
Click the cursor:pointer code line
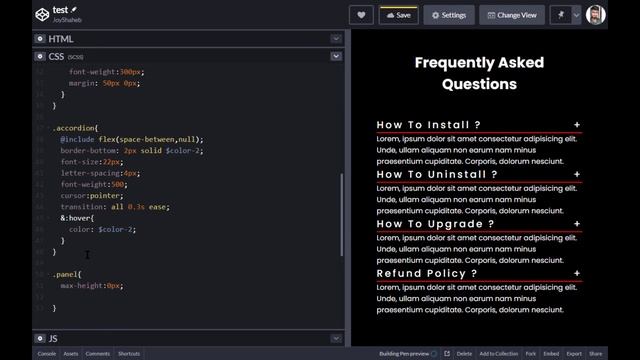[92, 196]
